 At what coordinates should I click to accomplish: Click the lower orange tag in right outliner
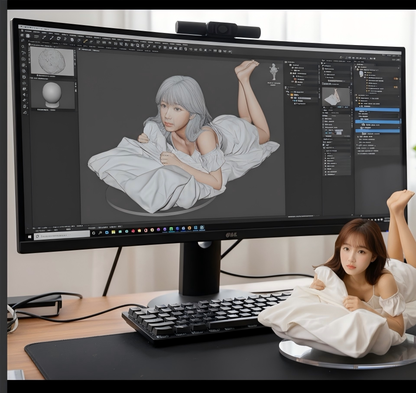pyautogui.click(x=396, y=88)
